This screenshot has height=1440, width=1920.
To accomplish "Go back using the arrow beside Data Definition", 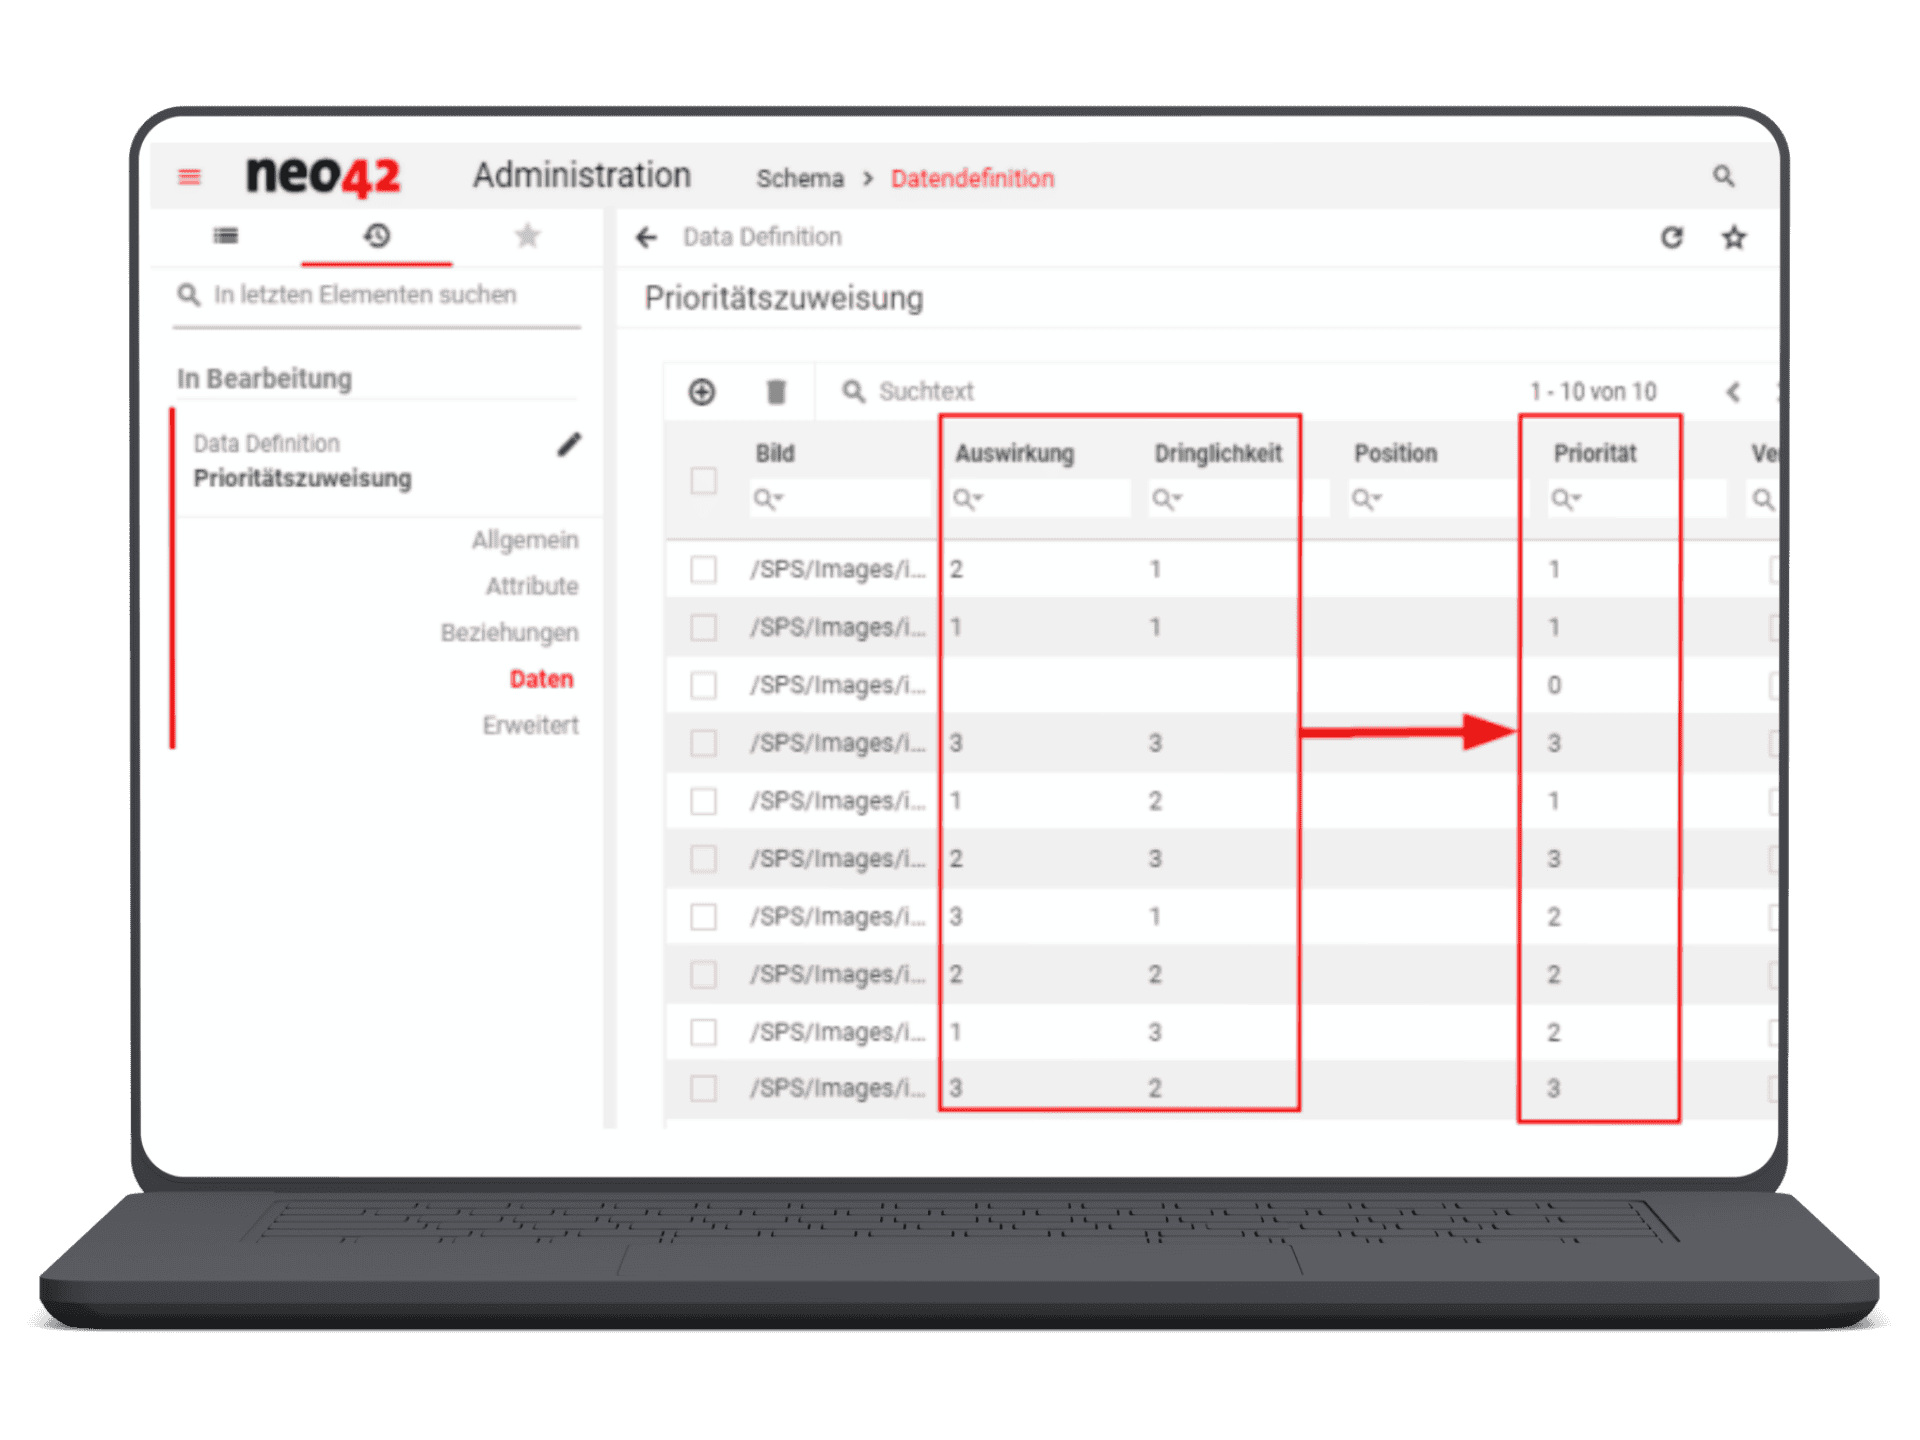I will [x=646, y=238].
